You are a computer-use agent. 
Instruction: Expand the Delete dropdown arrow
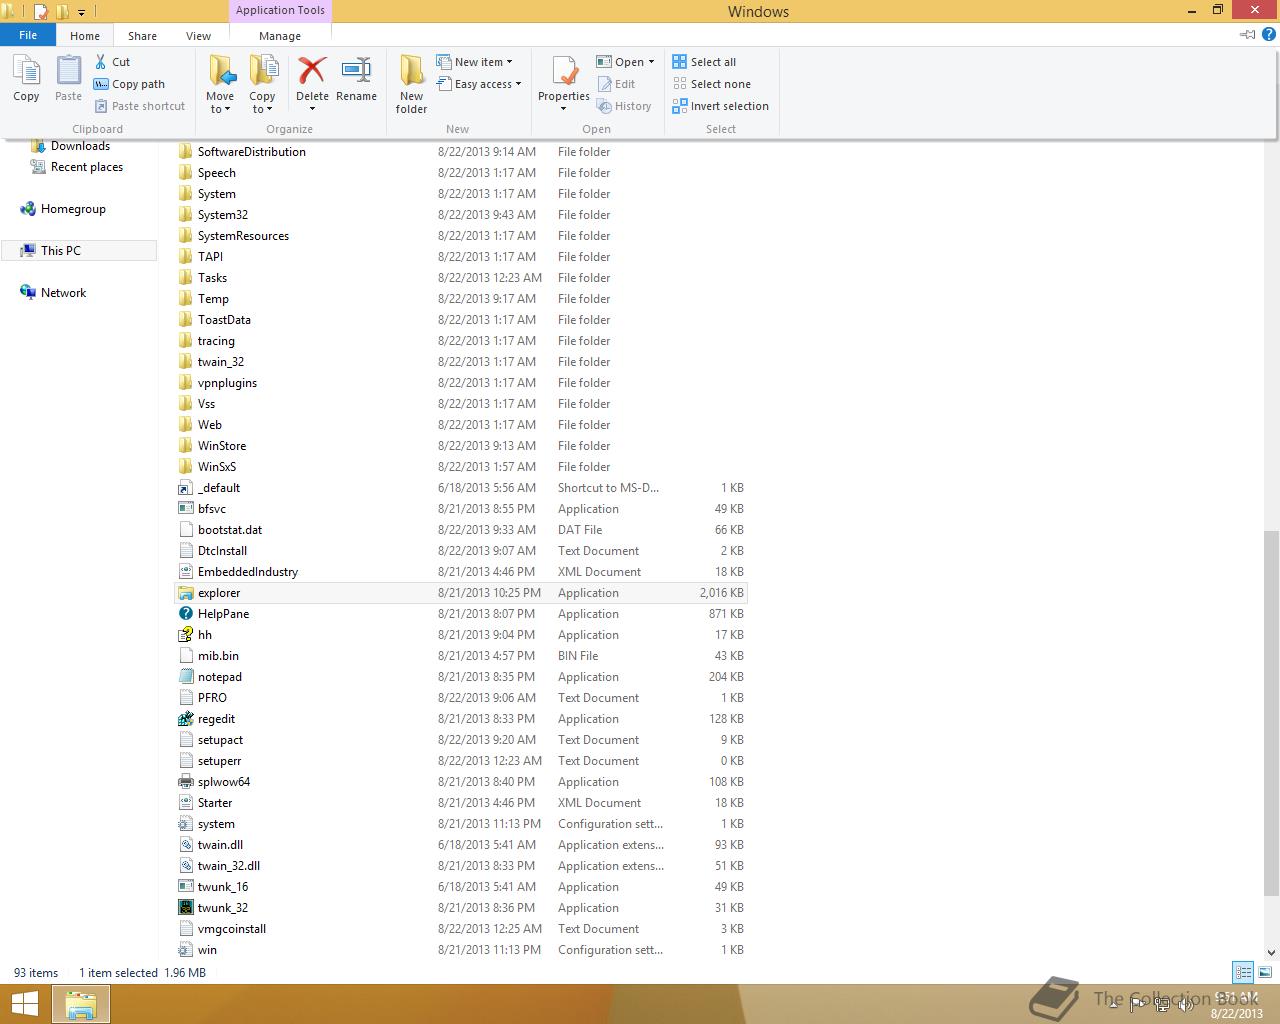[312, 108]
